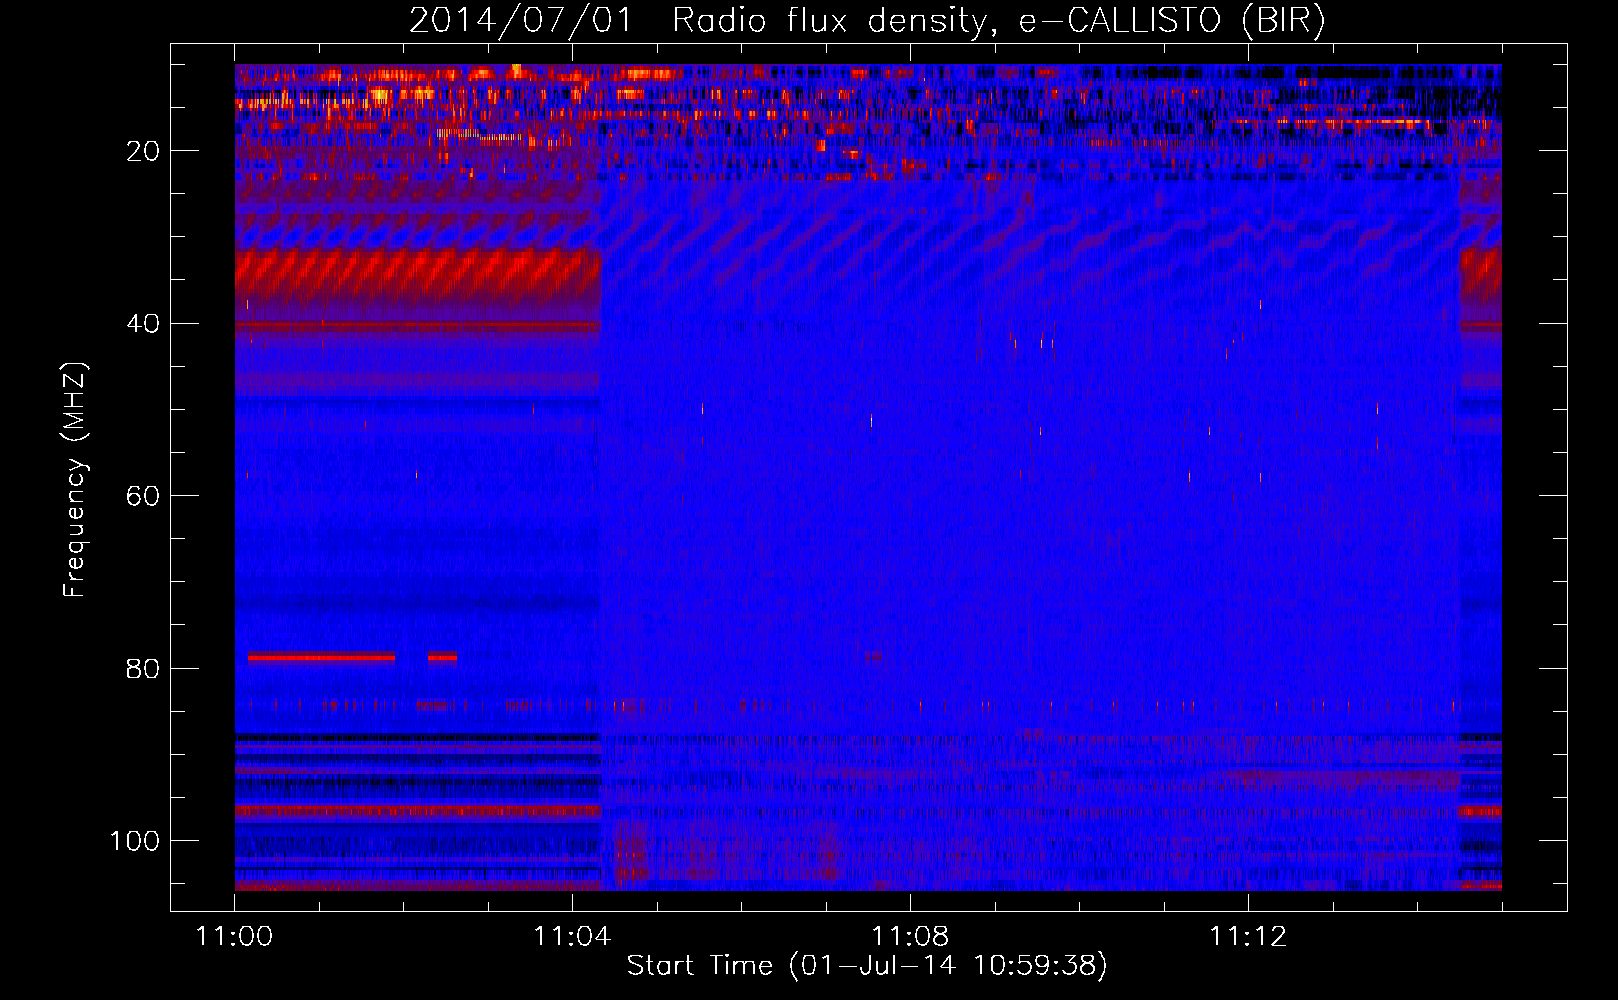The height and width of the screenshot is (1000, 1618).
Task: Click the long red line near 80 MHz
Action: (x=322, y=657)
